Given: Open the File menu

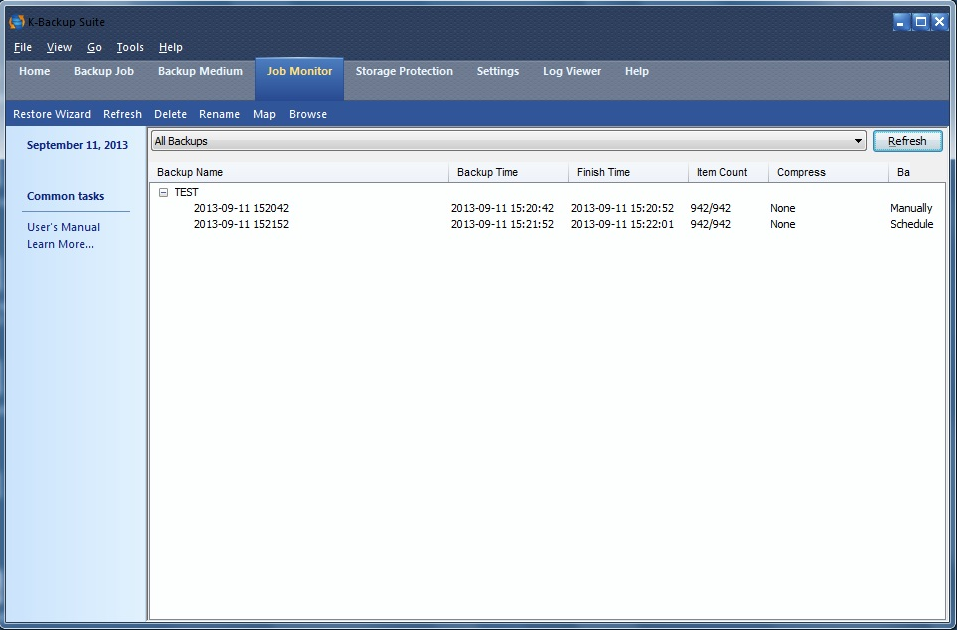Looking at the screenshot, I should pos(23,47).
